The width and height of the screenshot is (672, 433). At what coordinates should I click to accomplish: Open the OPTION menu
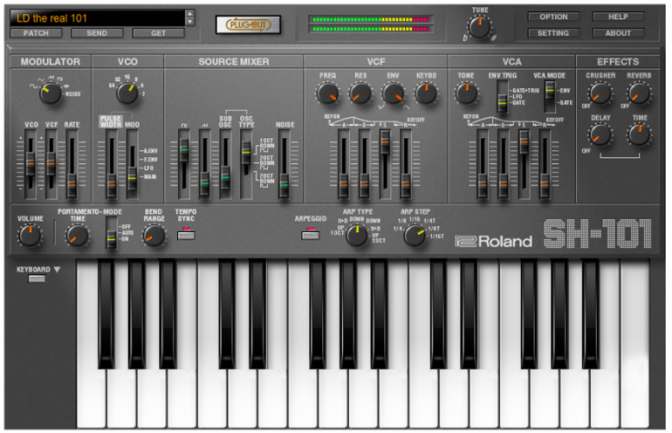coord(553,17)
